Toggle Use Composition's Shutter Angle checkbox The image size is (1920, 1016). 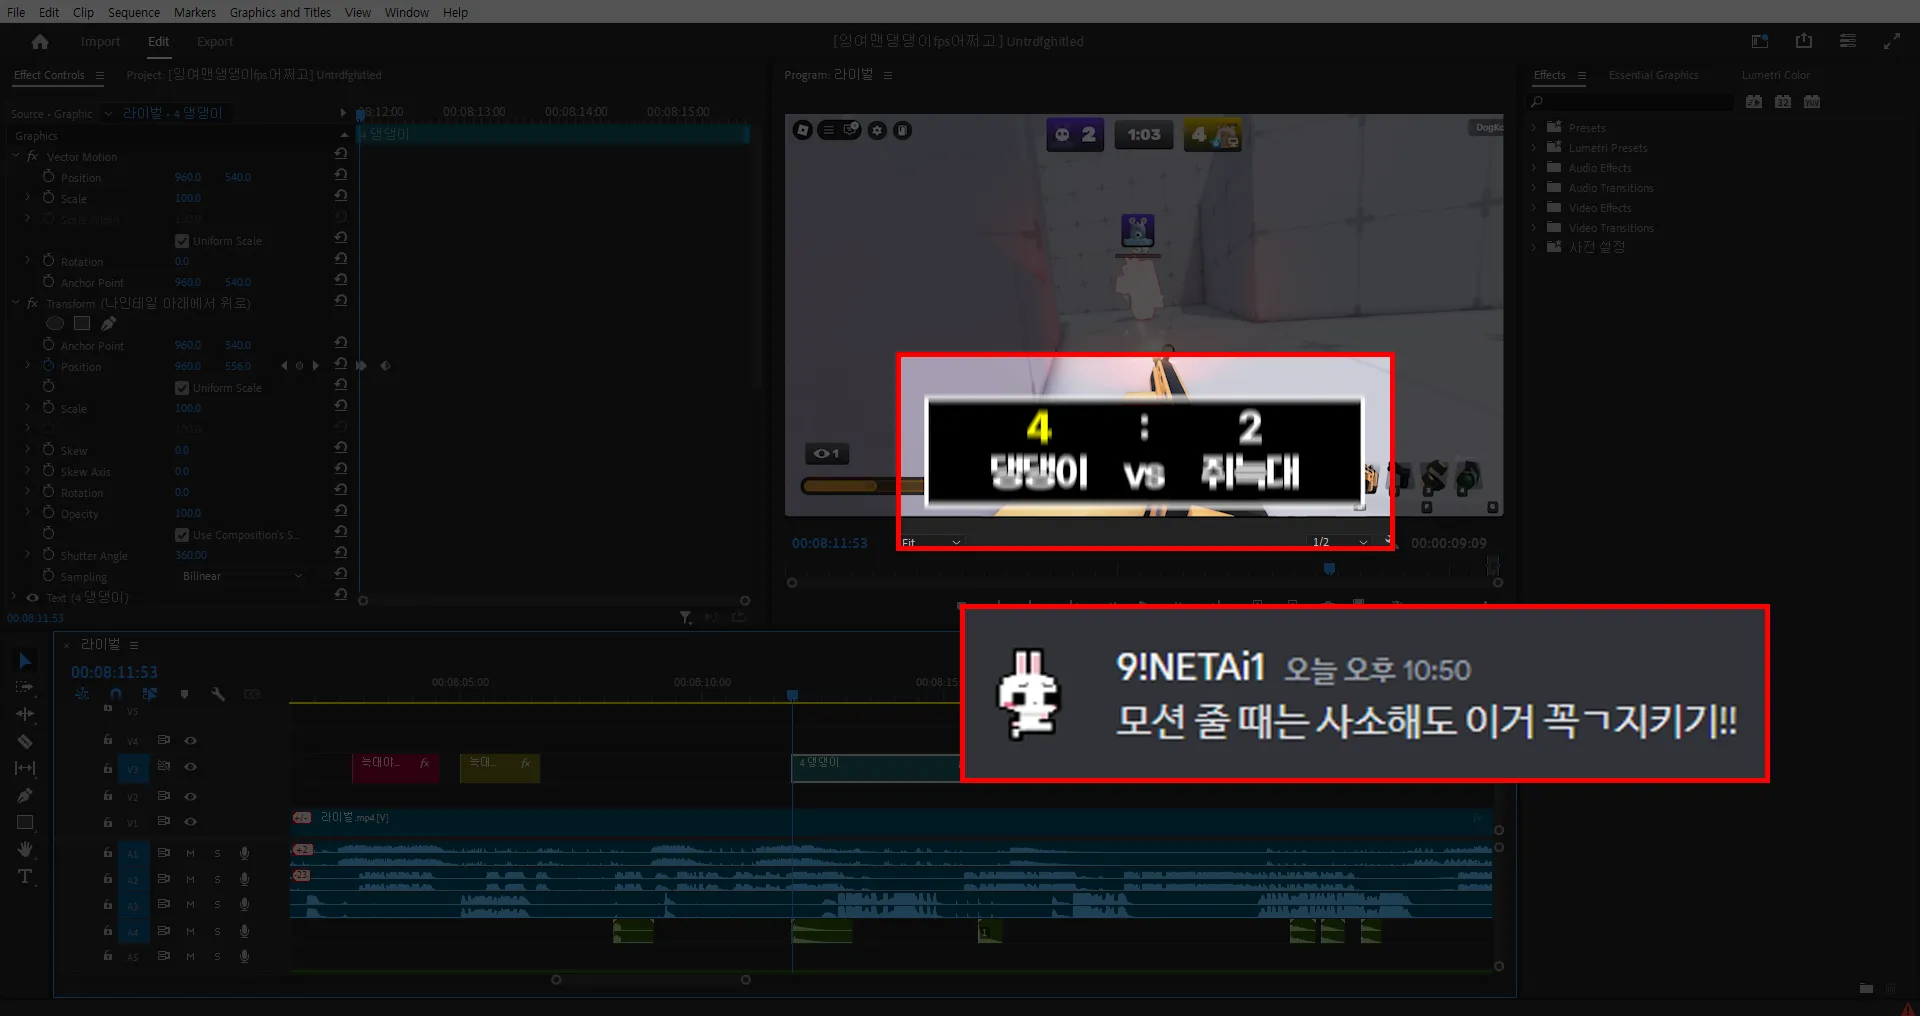[182, 535]
